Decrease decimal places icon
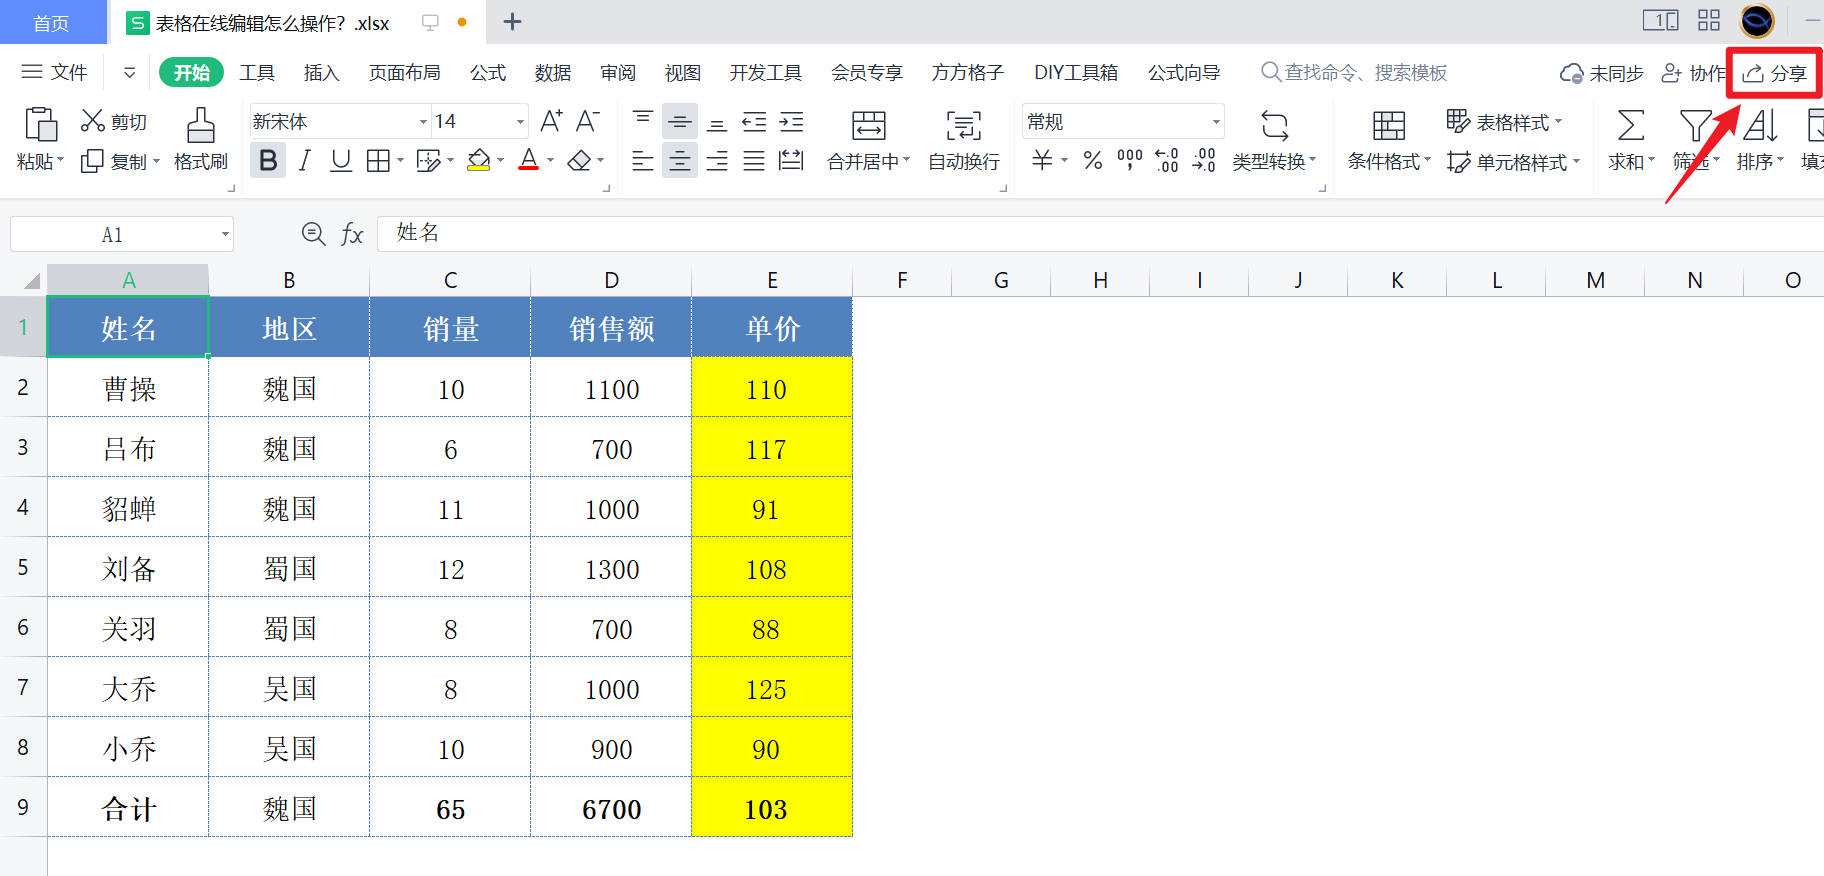Image resolution: width=1824 pixels, height=876 pixels. (1204, 161)
